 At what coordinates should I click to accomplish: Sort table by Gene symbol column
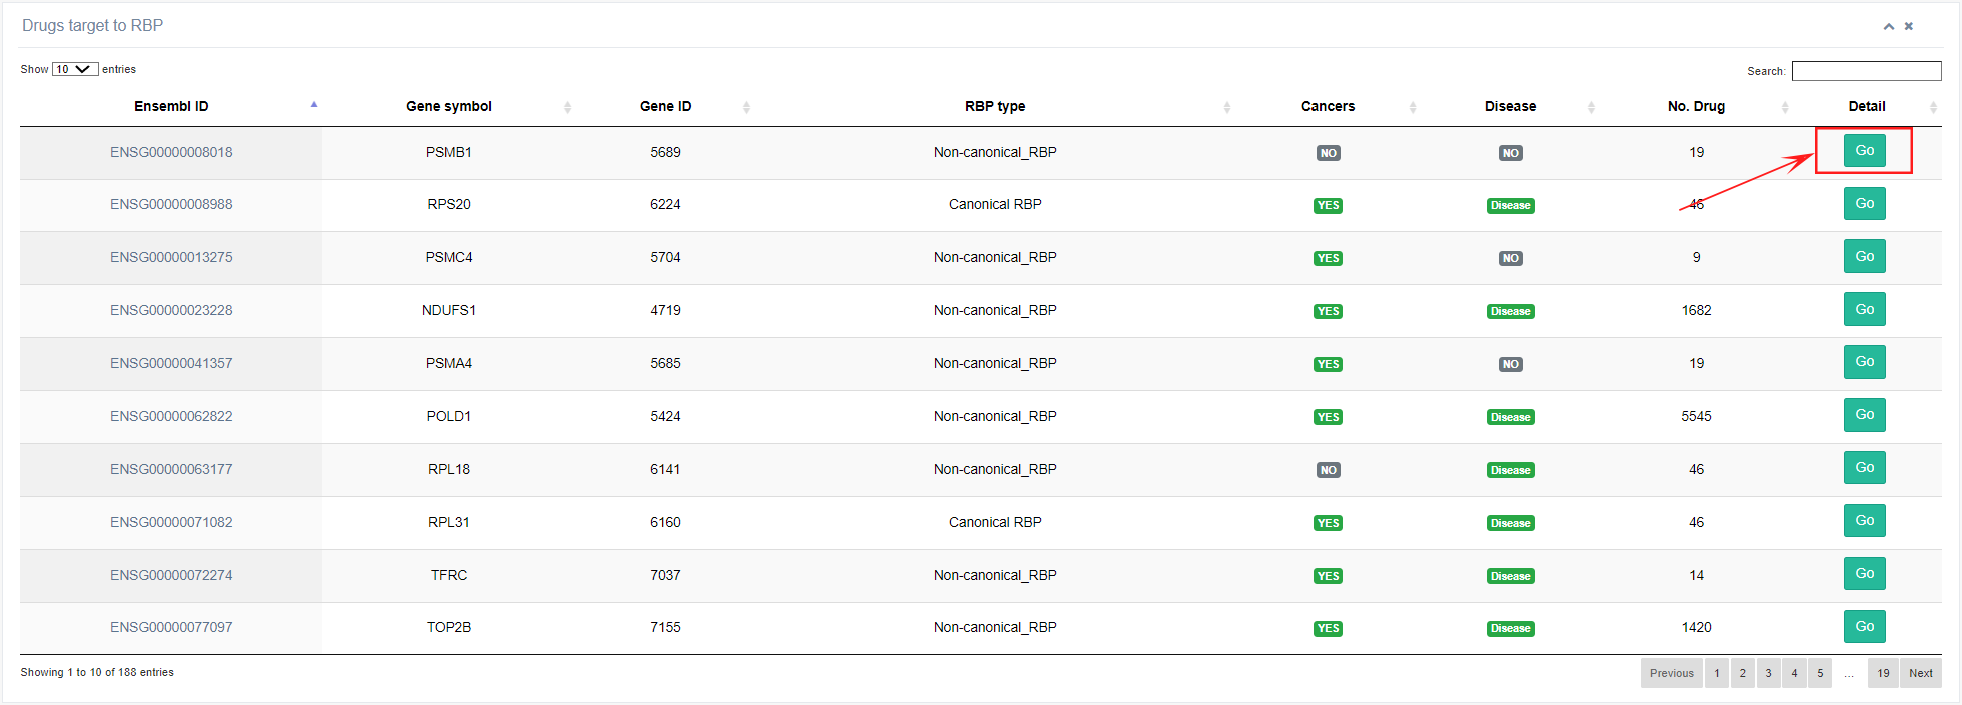coord(449,106)
